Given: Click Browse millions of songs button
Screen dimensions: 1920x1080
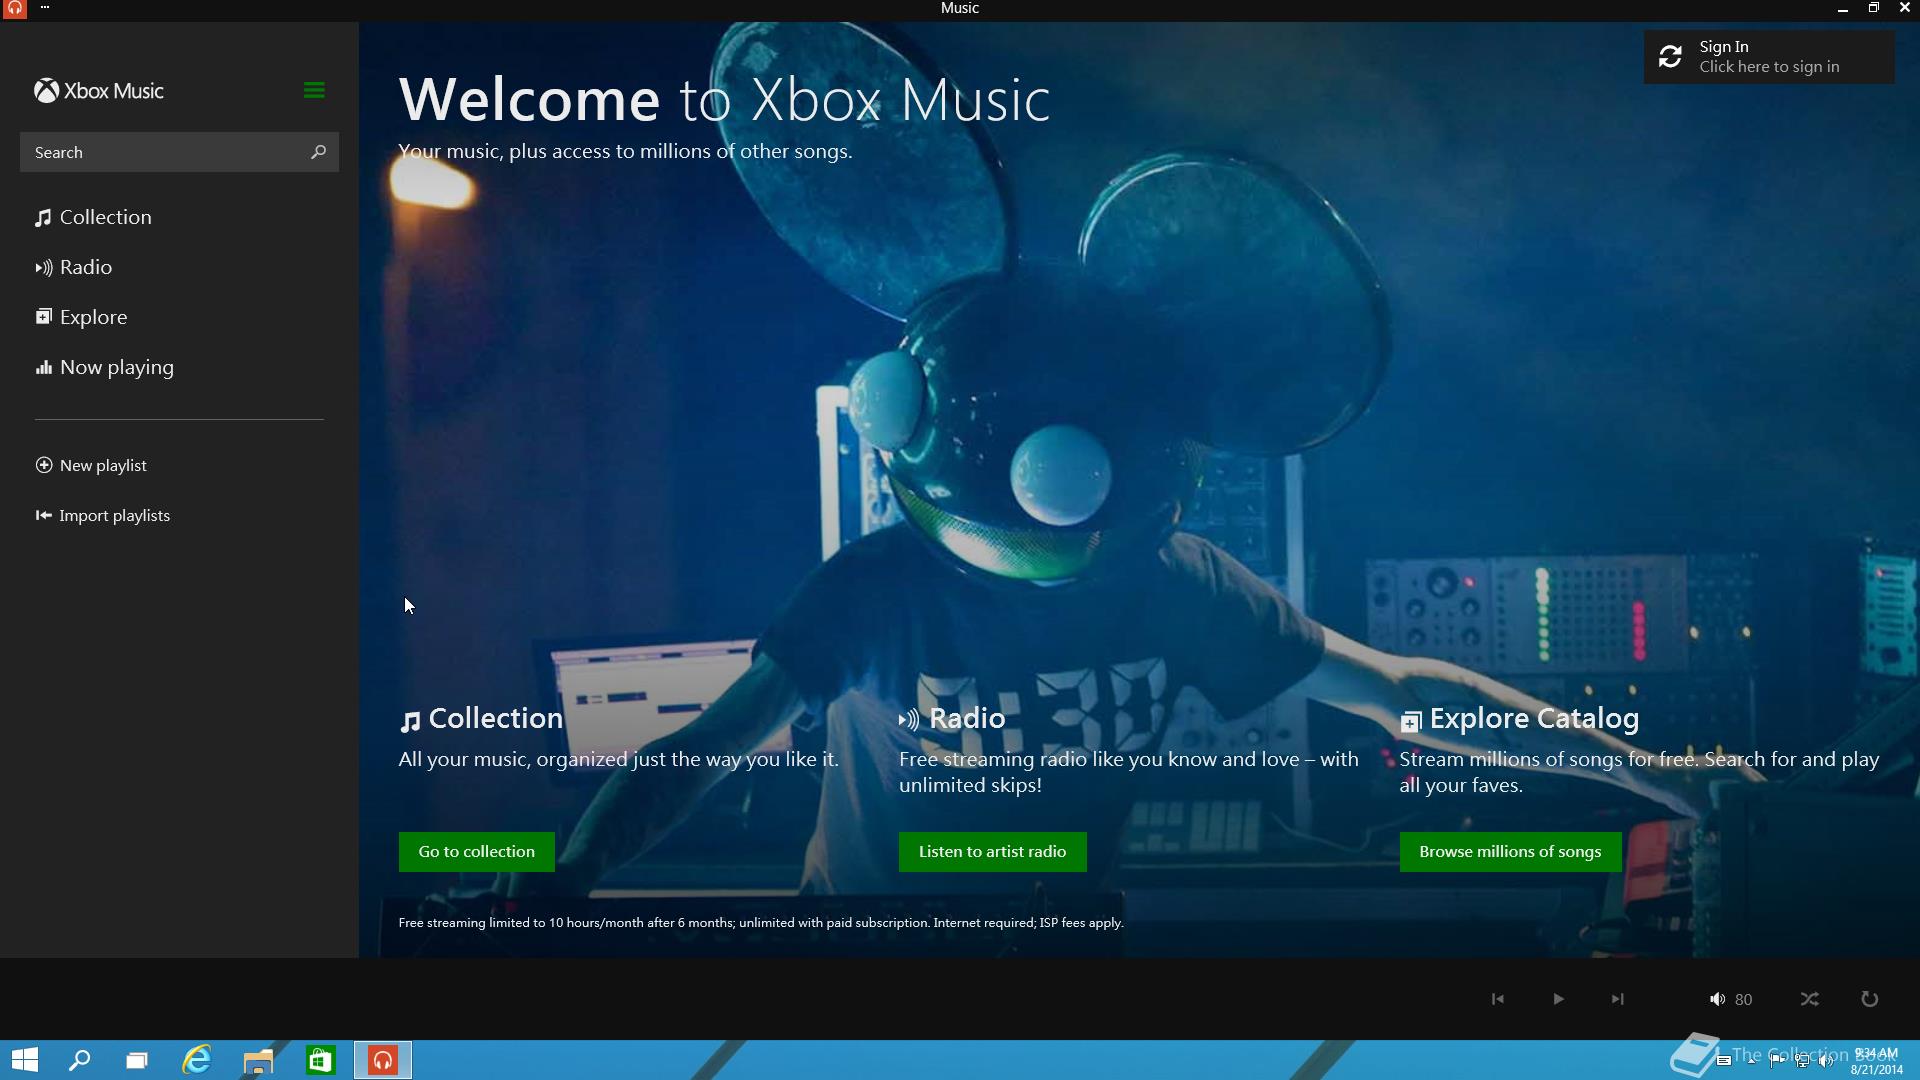Looking at the screenshot, I should tap(1510, 852).
